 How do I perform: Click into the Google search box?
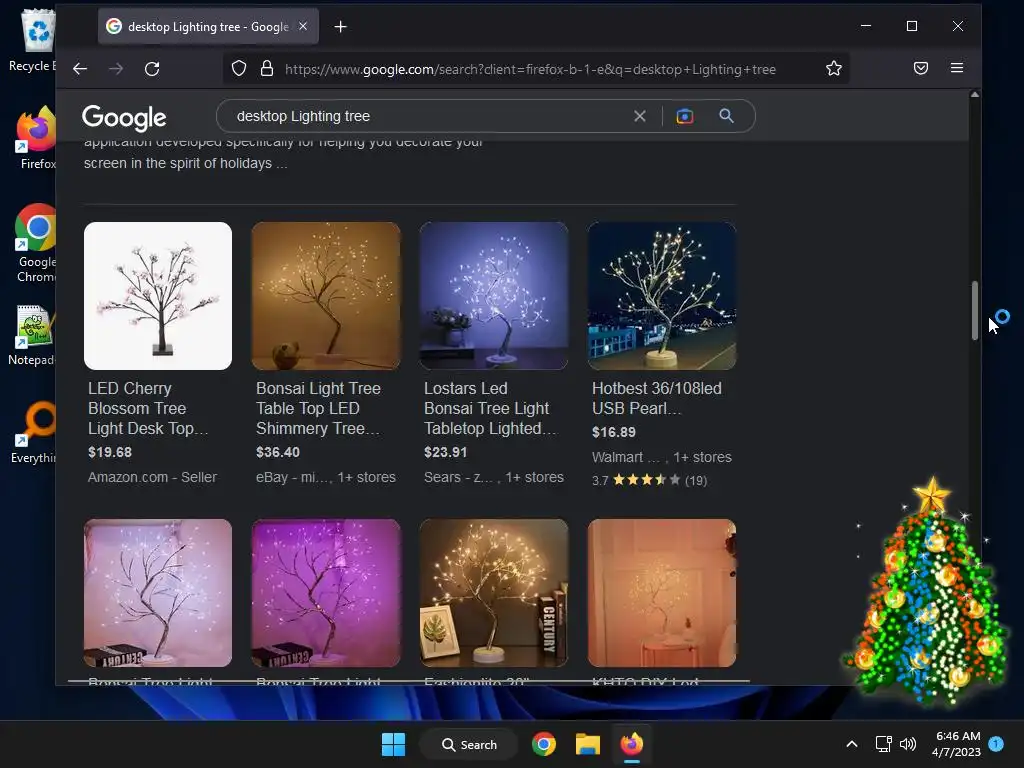coord(431,116)
